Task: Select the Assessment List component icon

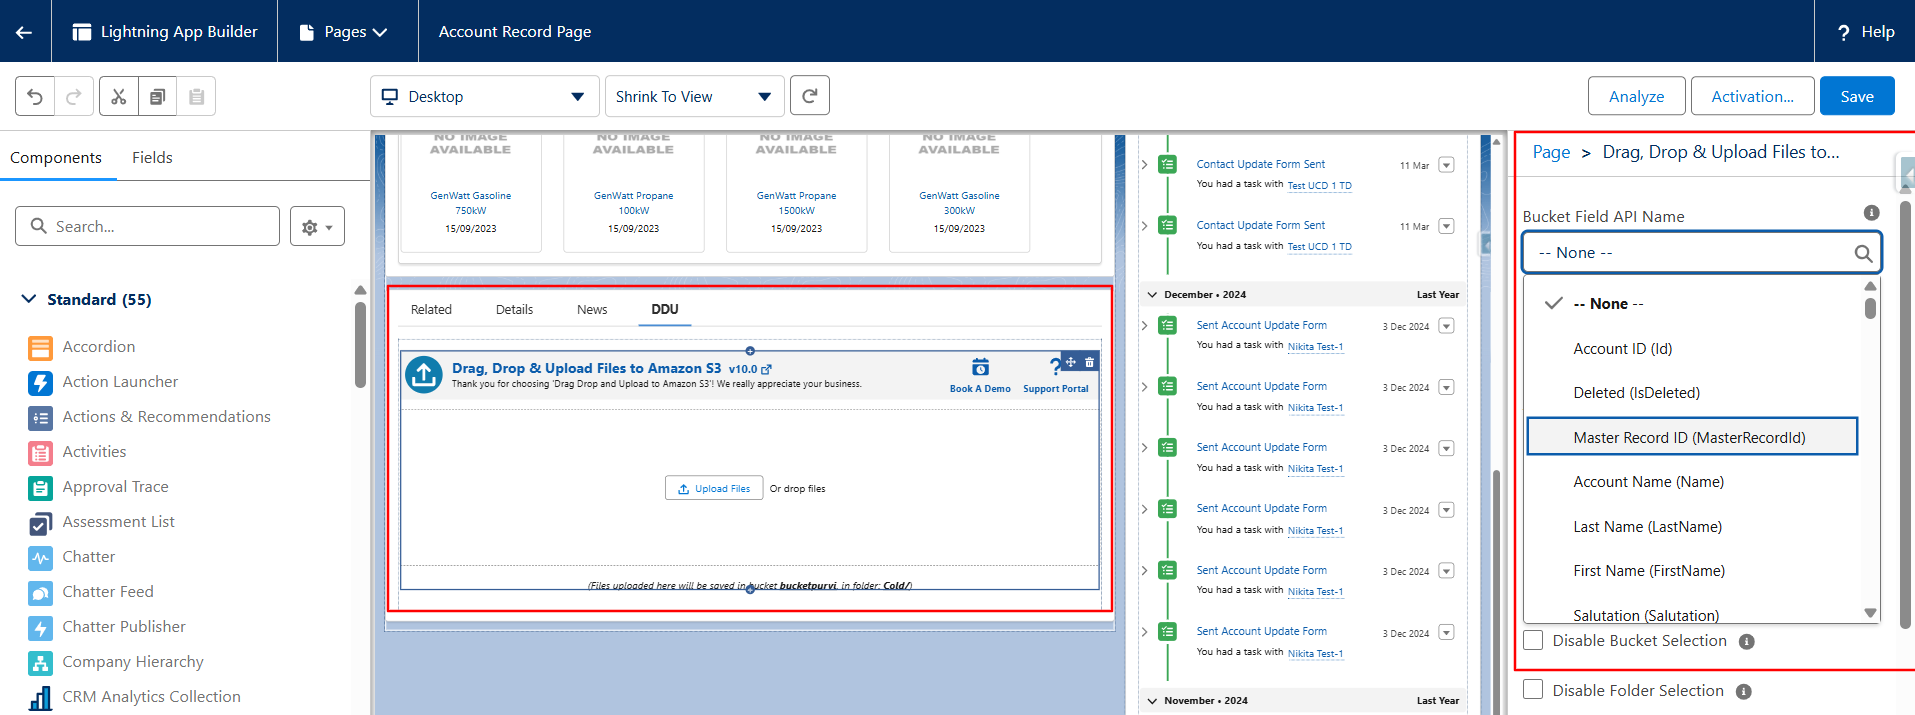Action: pyautogui.click(x=40, y=523)
